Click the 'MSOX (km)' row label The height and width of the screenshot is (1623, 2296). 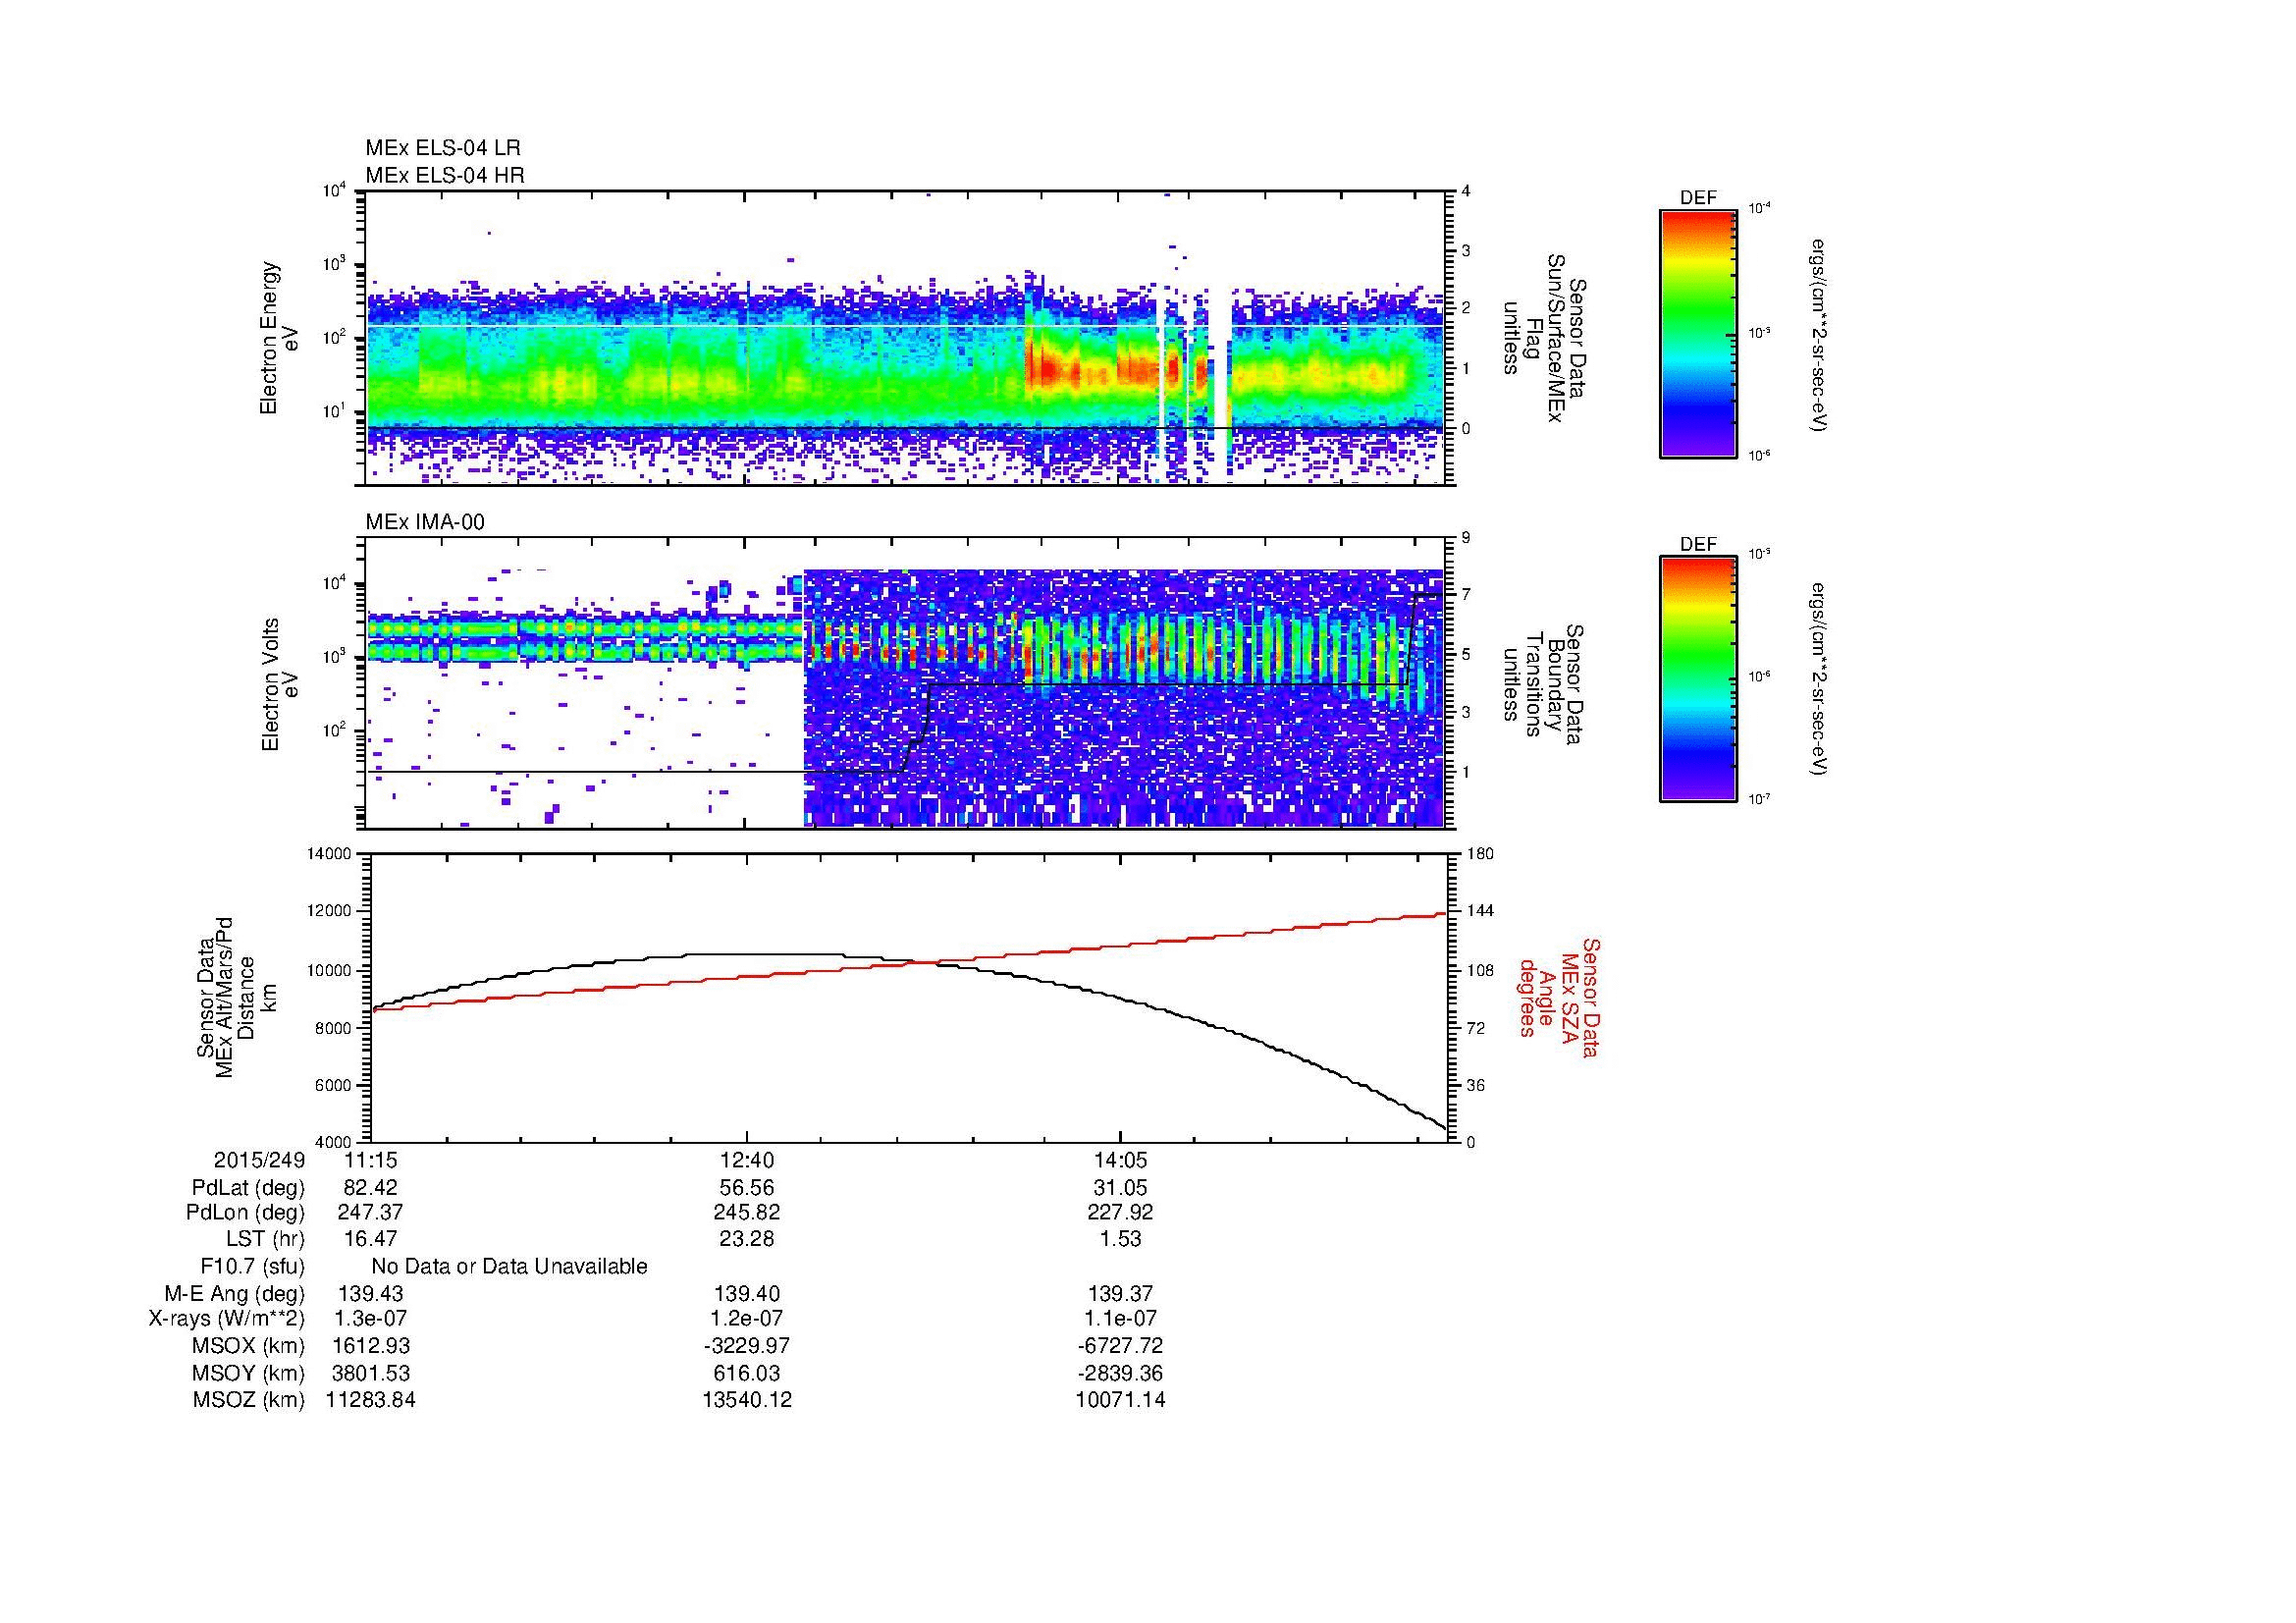248,1347
